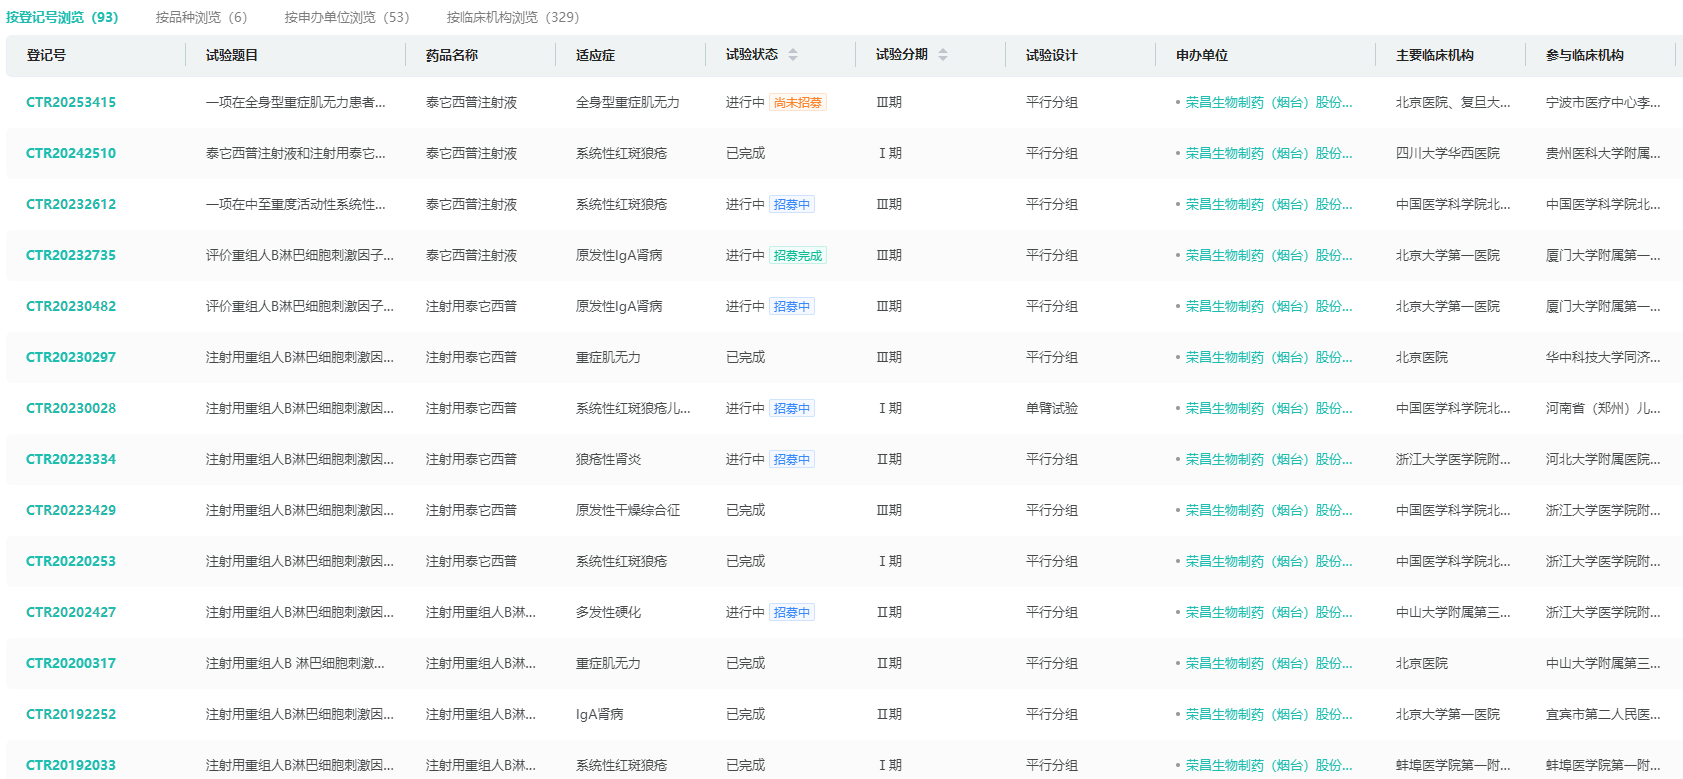Switch to 按品种浏览 (6) tab
The height and width of the screenshot is (779, 1683).
[x=201, y=17]
